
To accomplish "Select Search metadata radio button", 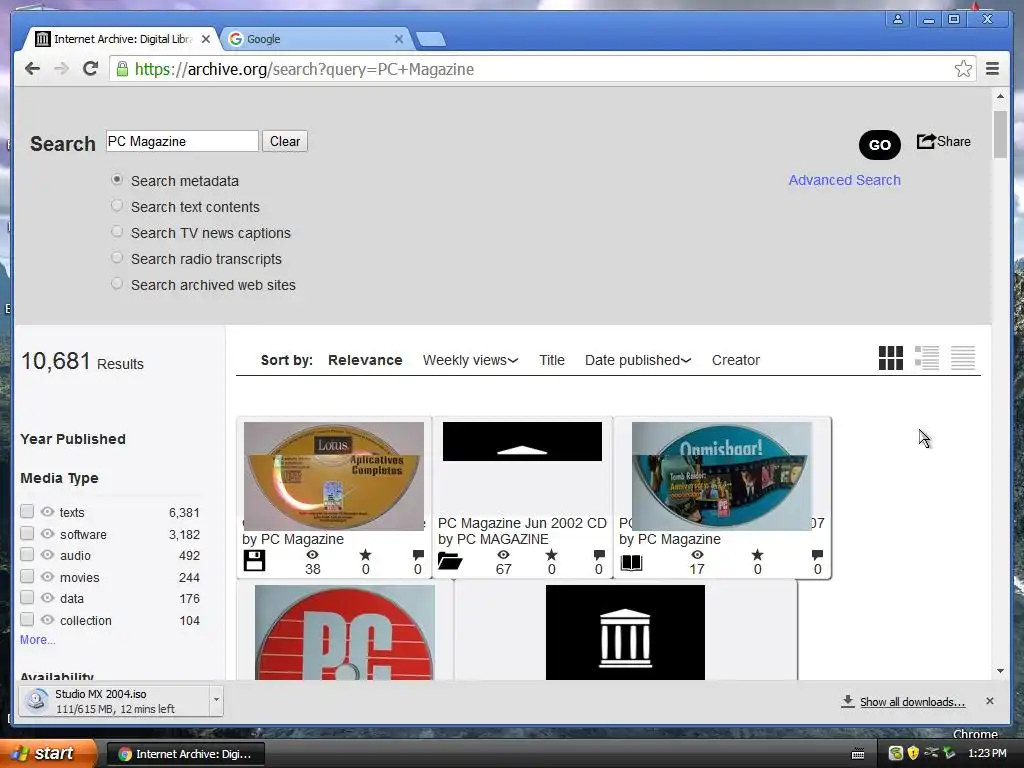I will [x=117, y=180].
